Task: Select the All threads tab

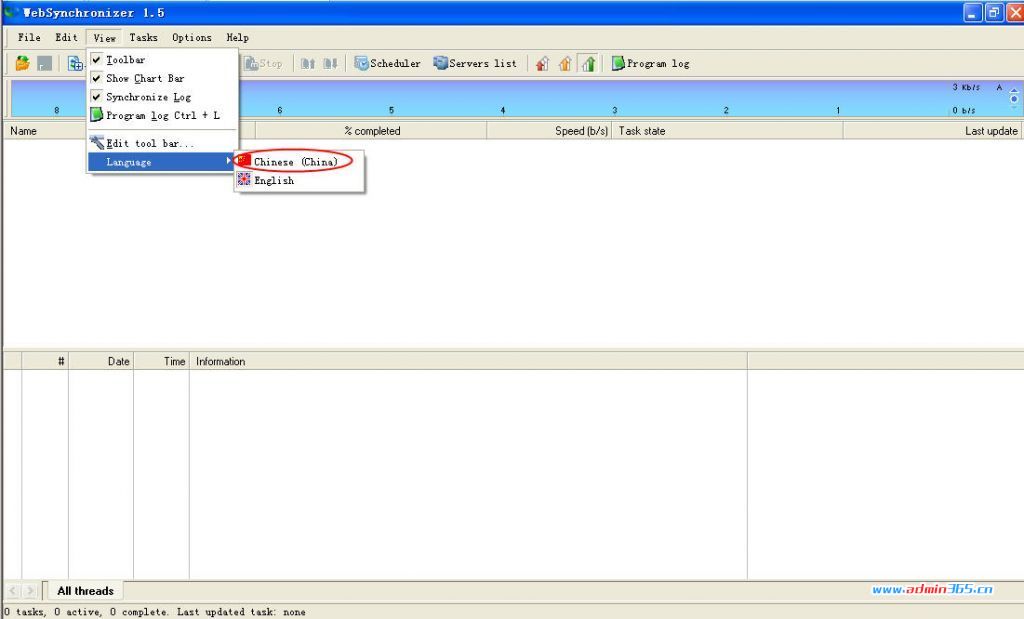Action: point(85,591)
